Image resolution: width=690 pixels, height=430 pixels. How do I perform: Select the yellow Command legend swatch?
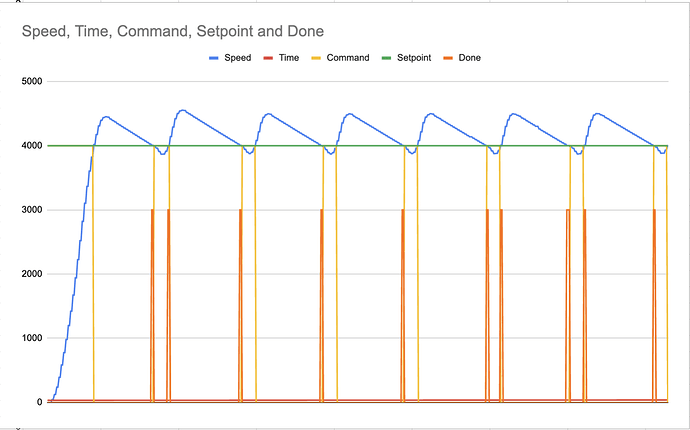(x=316, y=58)
